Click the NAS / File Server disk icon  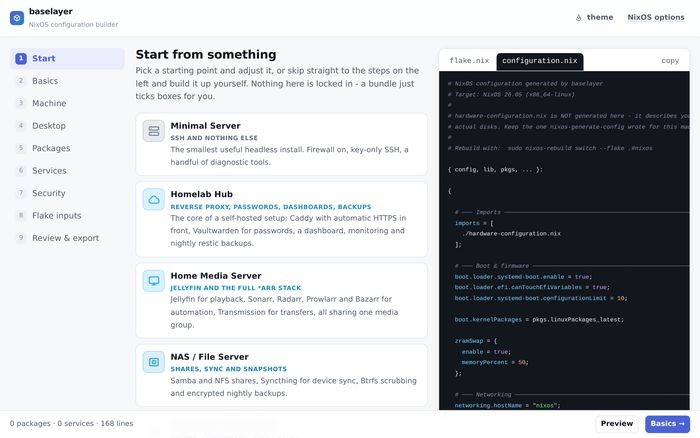point(154,362)
